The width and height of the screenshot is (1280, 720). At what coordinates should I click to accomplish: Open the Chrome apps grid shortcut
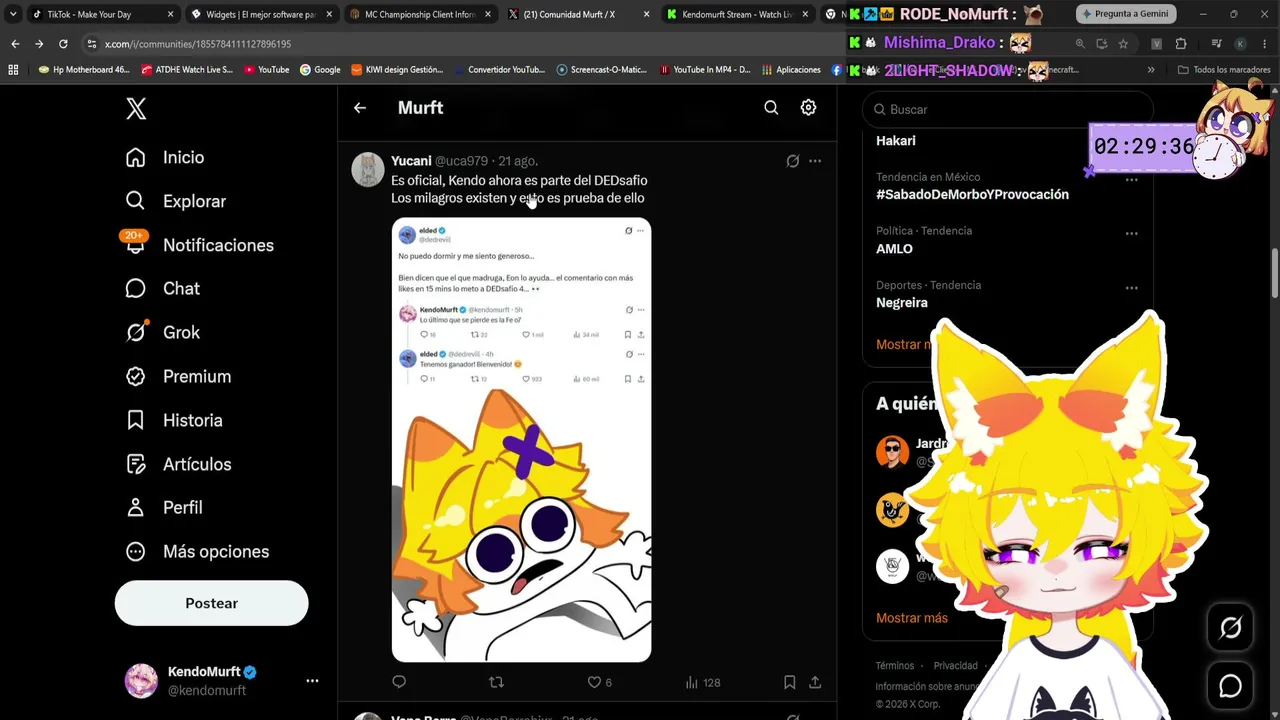click(x=13, y=70)
